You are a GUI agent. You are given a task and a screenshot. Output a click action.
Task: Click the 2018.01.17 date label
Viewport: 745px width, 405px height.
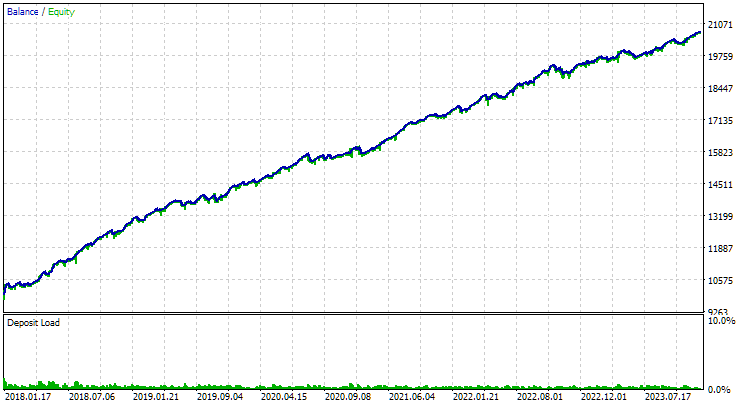tap(28, 396)
